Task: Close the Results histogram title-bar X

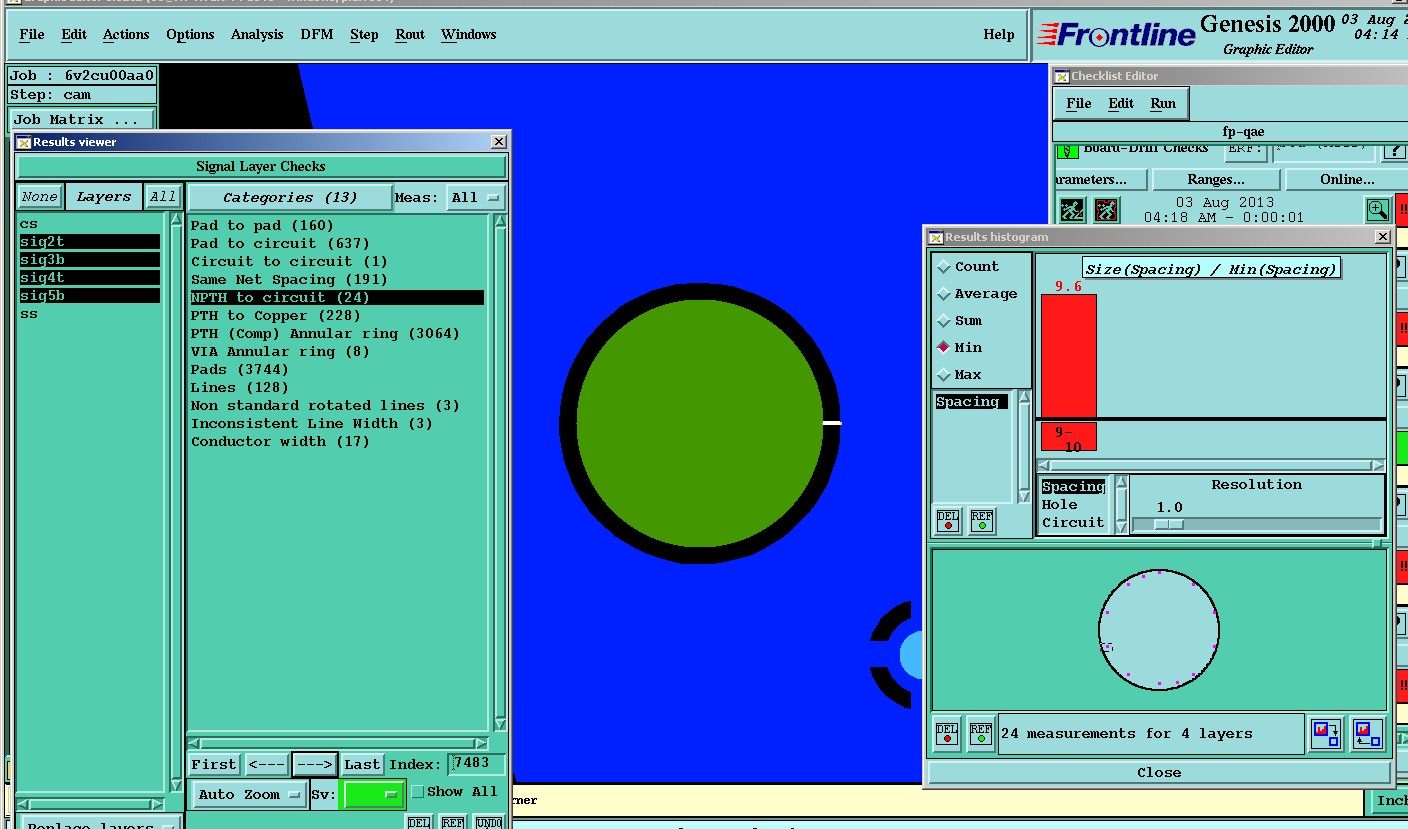Action: [x=1382, y=237]
